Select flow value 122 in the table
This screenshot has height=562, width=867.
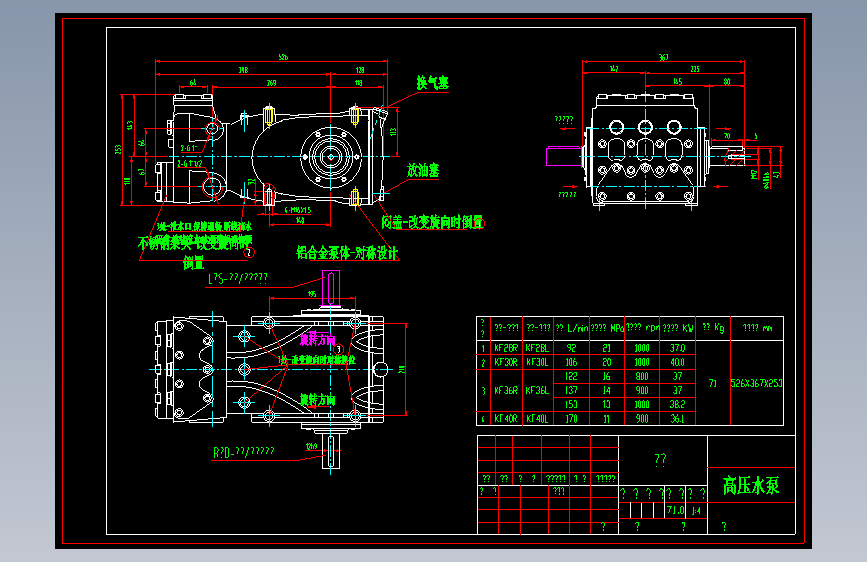tap(571, 376)
